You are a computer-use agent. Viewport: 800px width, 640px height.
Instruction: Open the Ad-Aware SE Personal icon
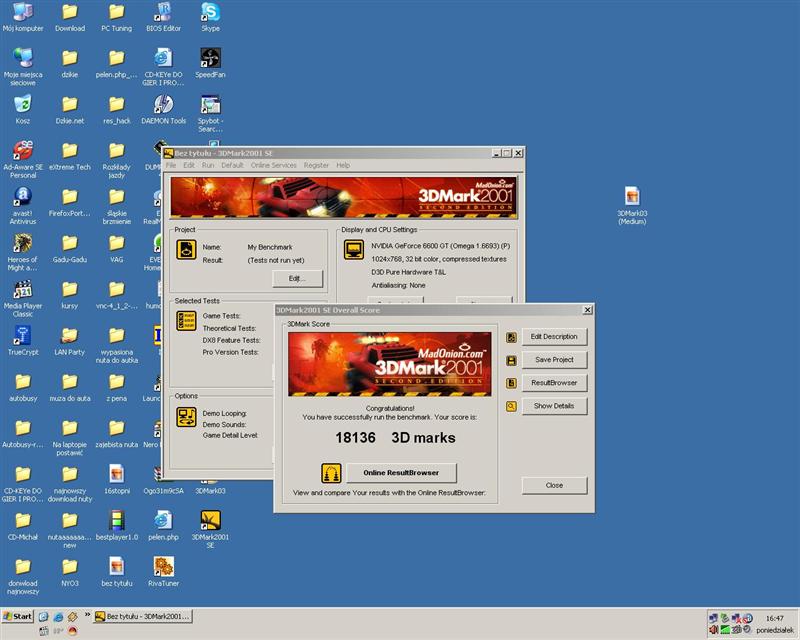click(x=23, y=159)
